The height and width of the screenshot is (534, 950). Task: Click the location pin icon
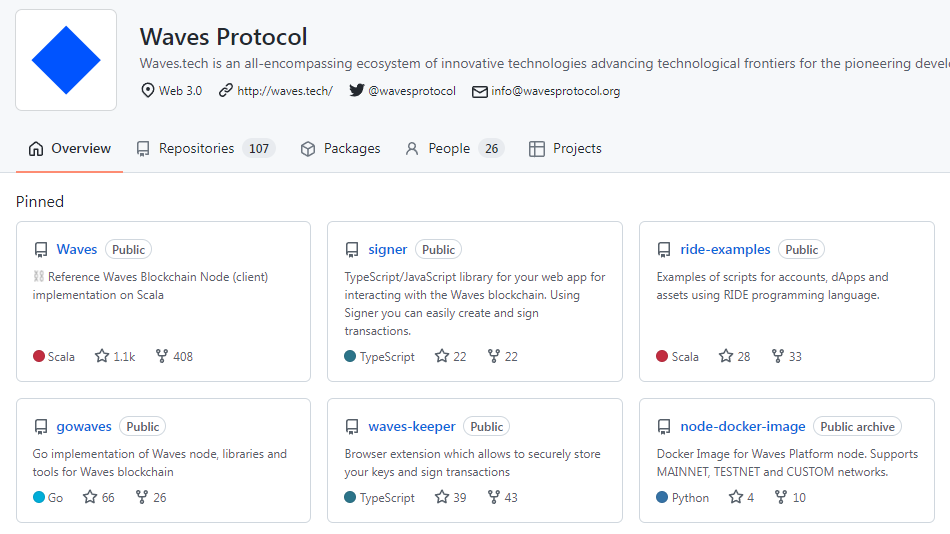pos(147,90)
